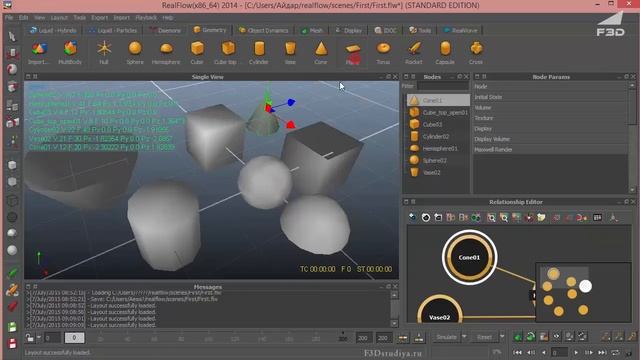The height and width of the screenshot is (360, 640).
Task: Click the timeline current frame slider handle
Action: [74, 338]
